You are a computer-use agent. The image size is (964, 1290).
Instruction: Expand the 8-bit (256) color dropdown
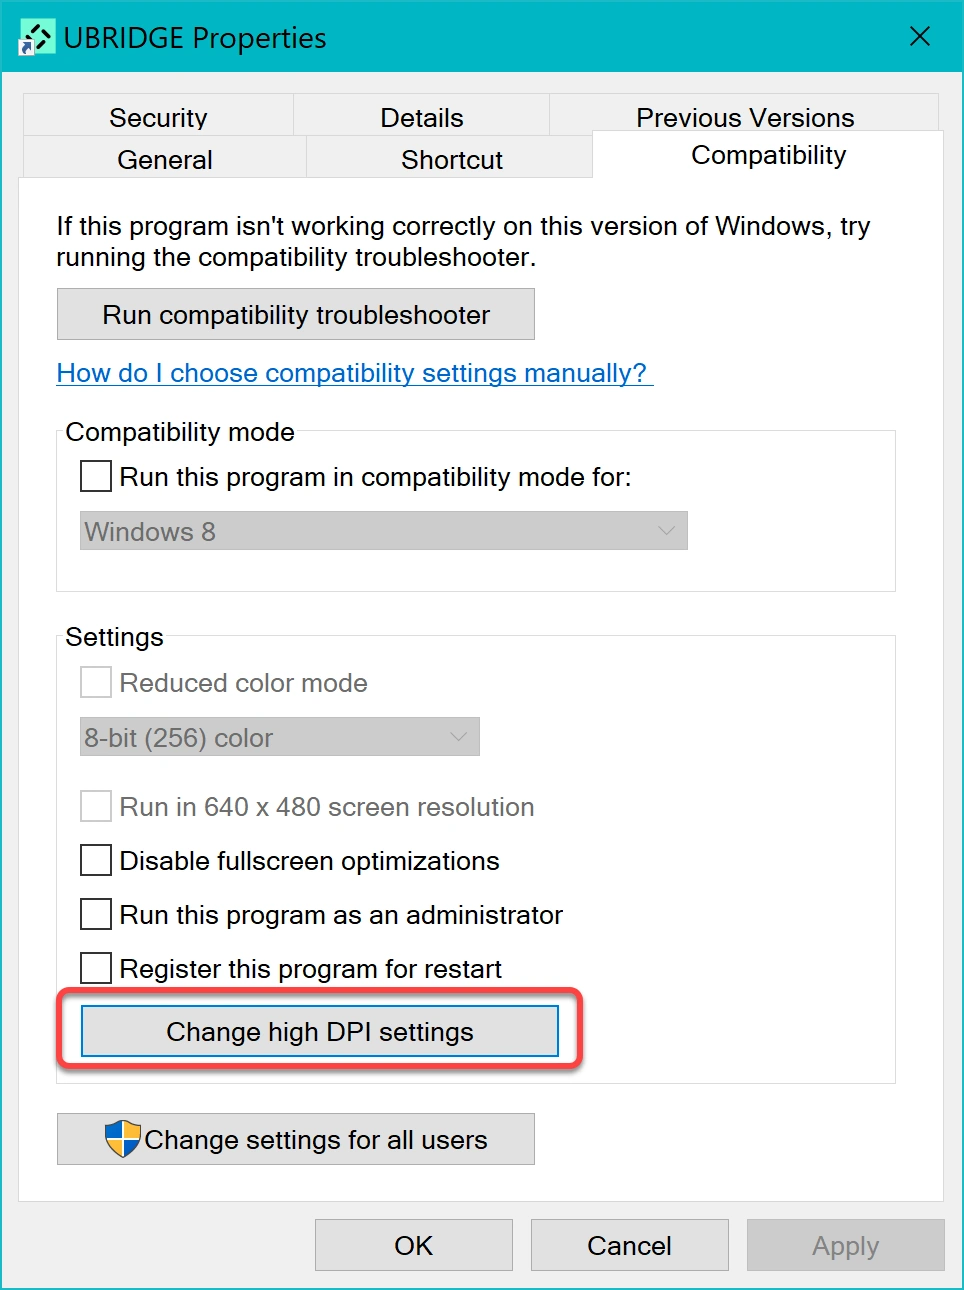pos(279,737)
